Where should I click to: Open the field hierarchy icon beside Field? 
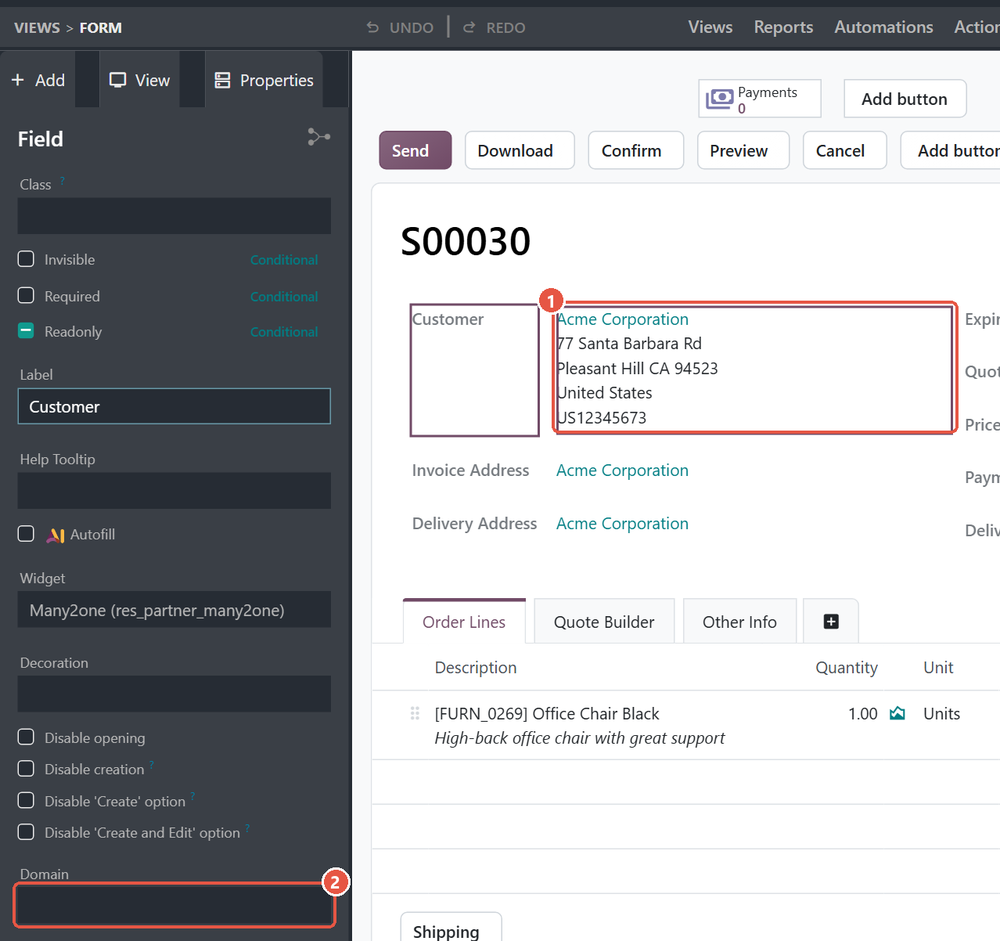[319, 137]
